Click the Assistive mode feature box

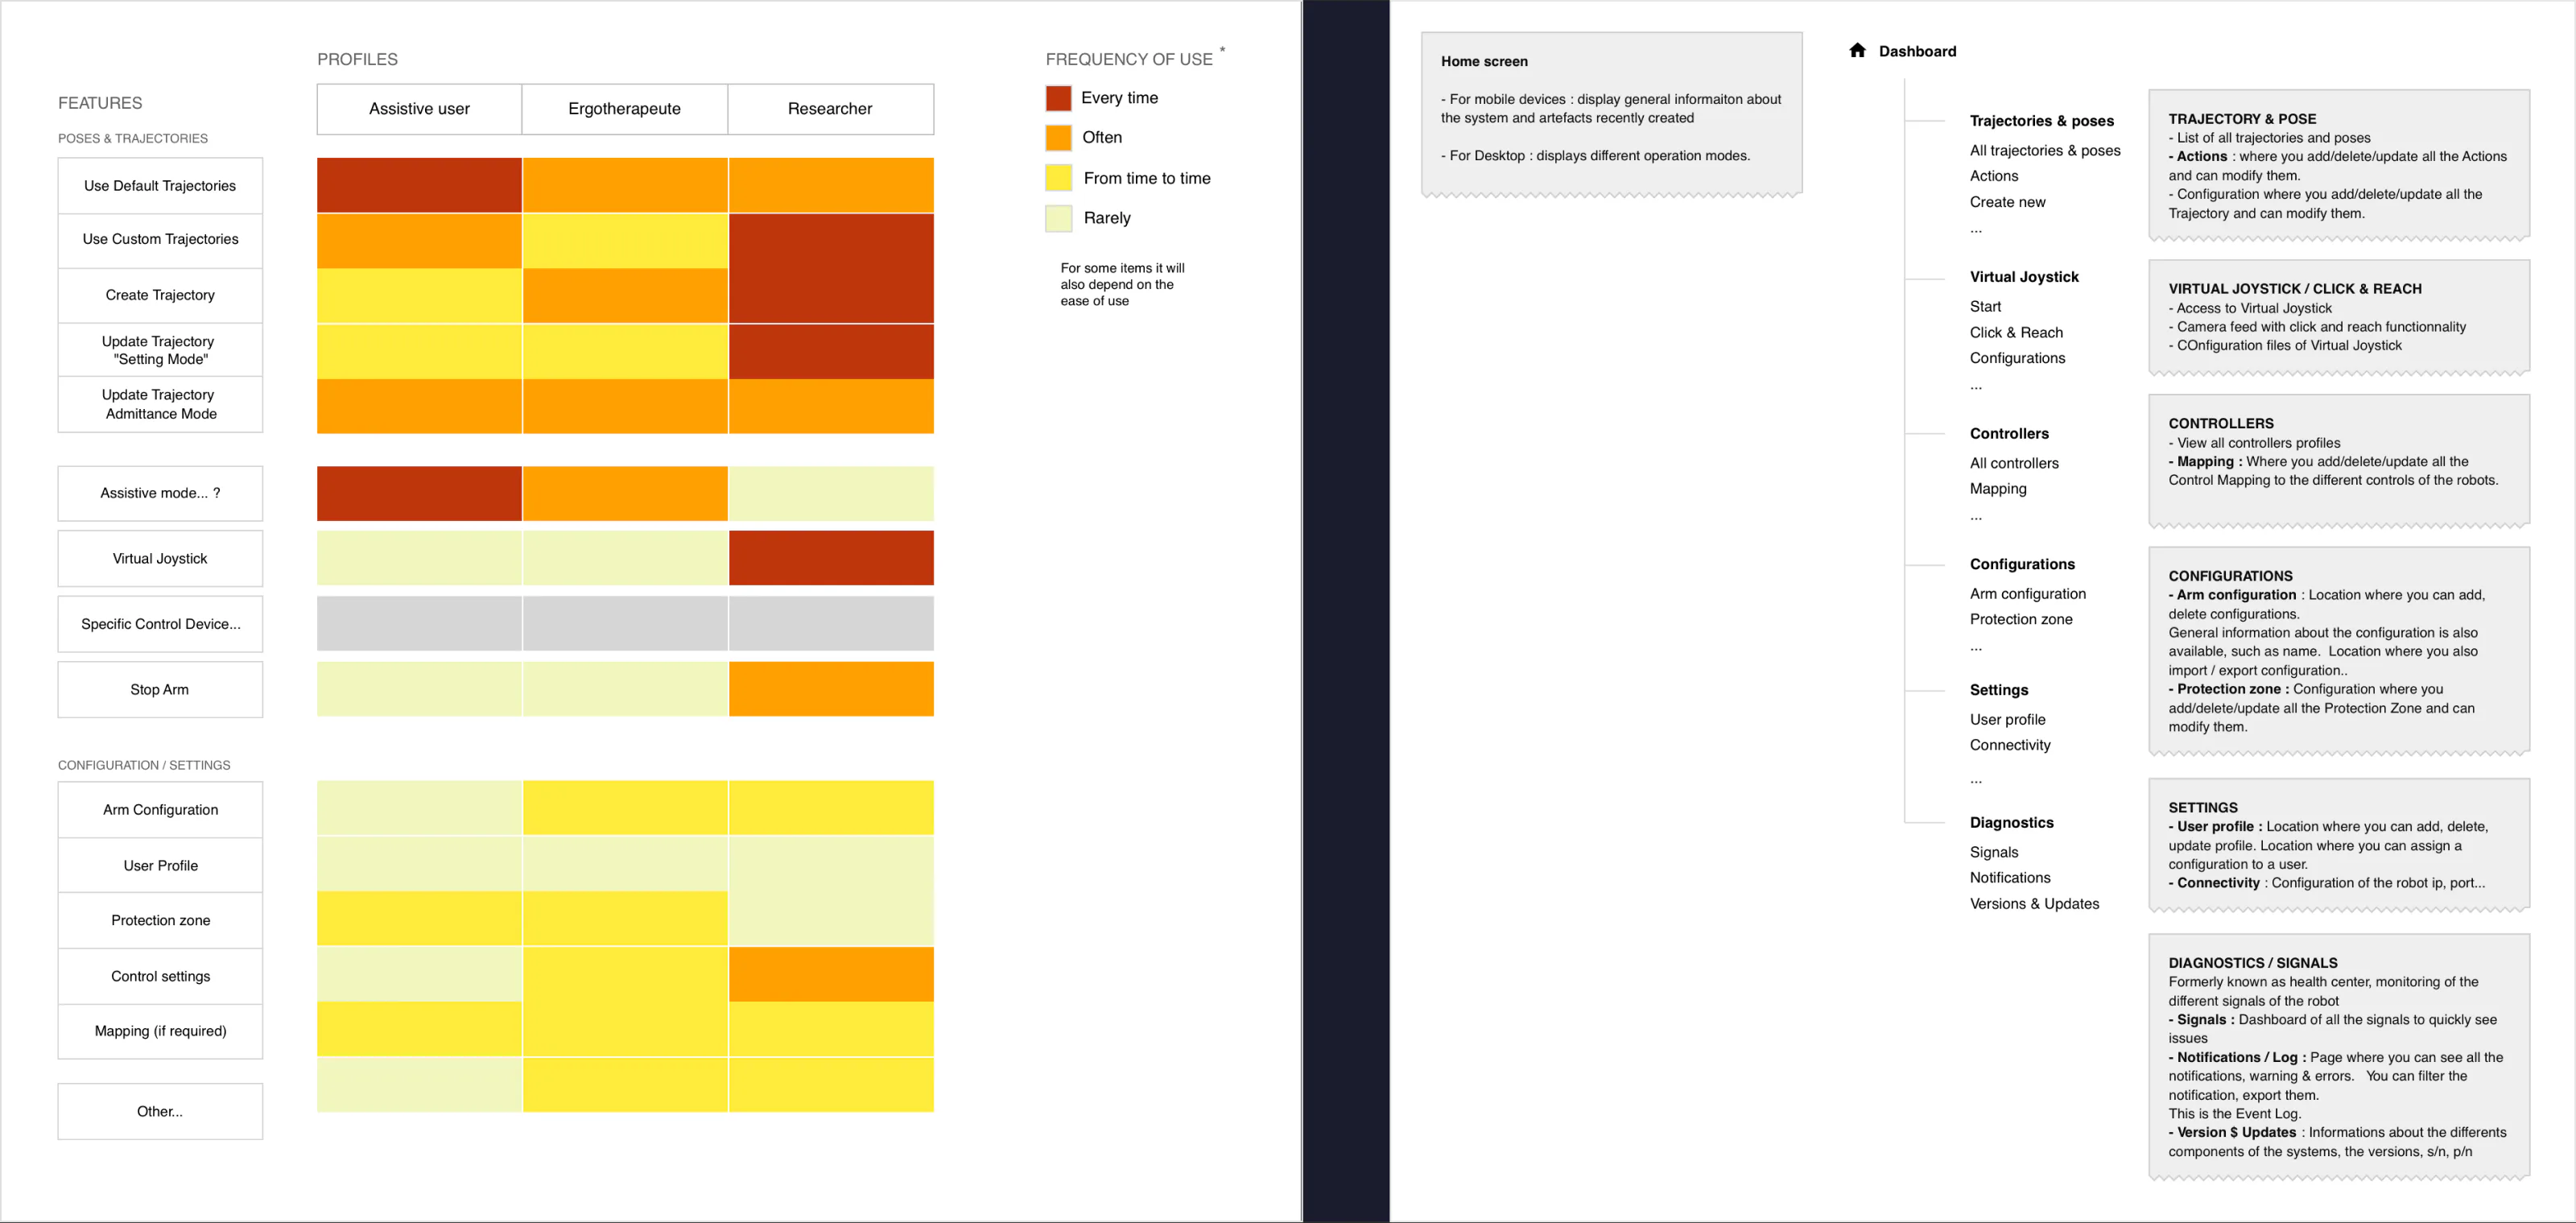pos(160,493)
